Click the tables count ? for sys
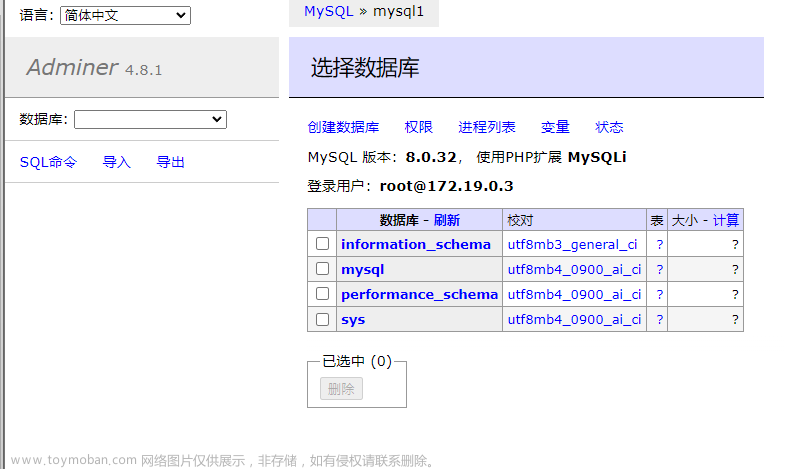 (x=660, y=320)
